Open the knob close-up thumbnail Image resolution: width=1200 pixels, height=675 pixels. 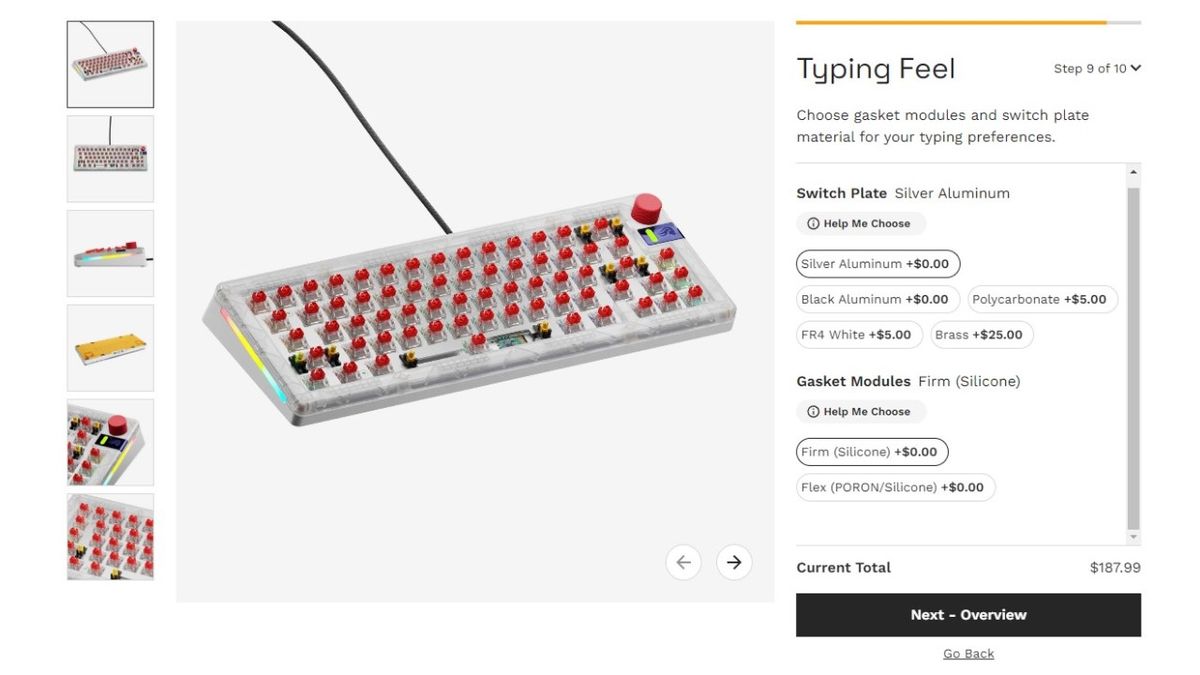110,442
